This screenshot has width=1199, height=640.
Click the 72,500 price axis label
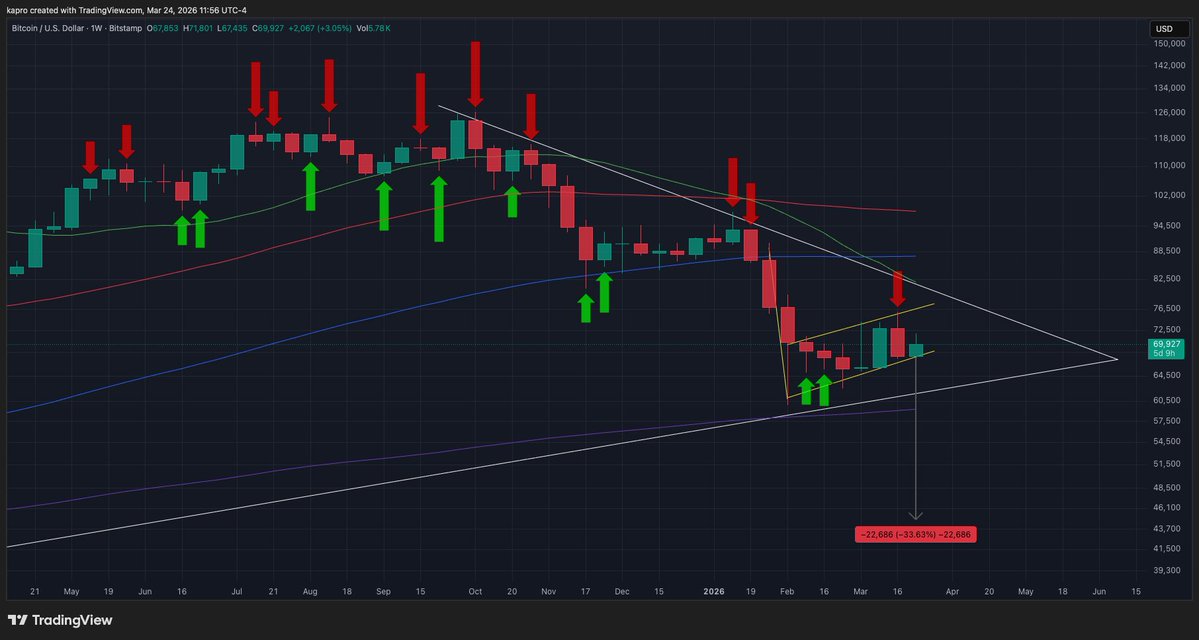(x=1169, y=329)
